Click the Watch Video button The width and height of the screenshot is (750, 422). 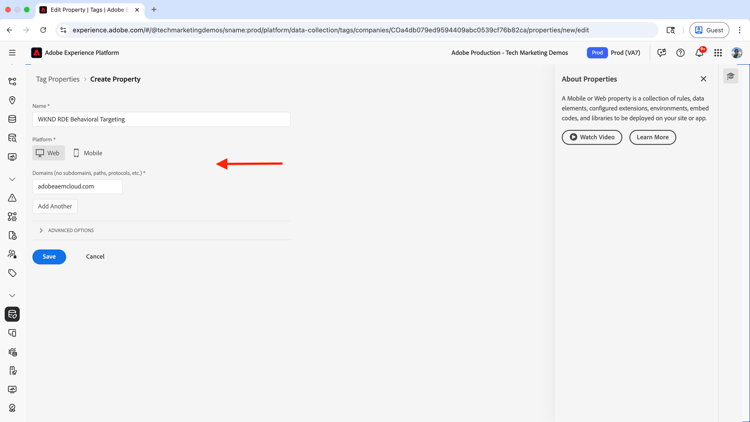pos(592,137)
